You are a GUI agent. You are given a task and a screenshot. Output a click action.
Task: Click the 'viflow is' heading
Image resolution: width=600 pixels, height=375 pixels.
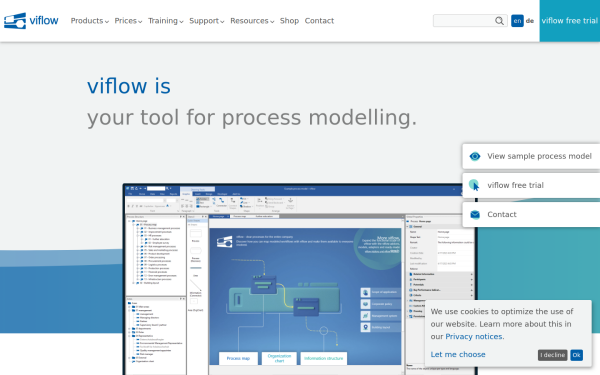click(129, 86)
